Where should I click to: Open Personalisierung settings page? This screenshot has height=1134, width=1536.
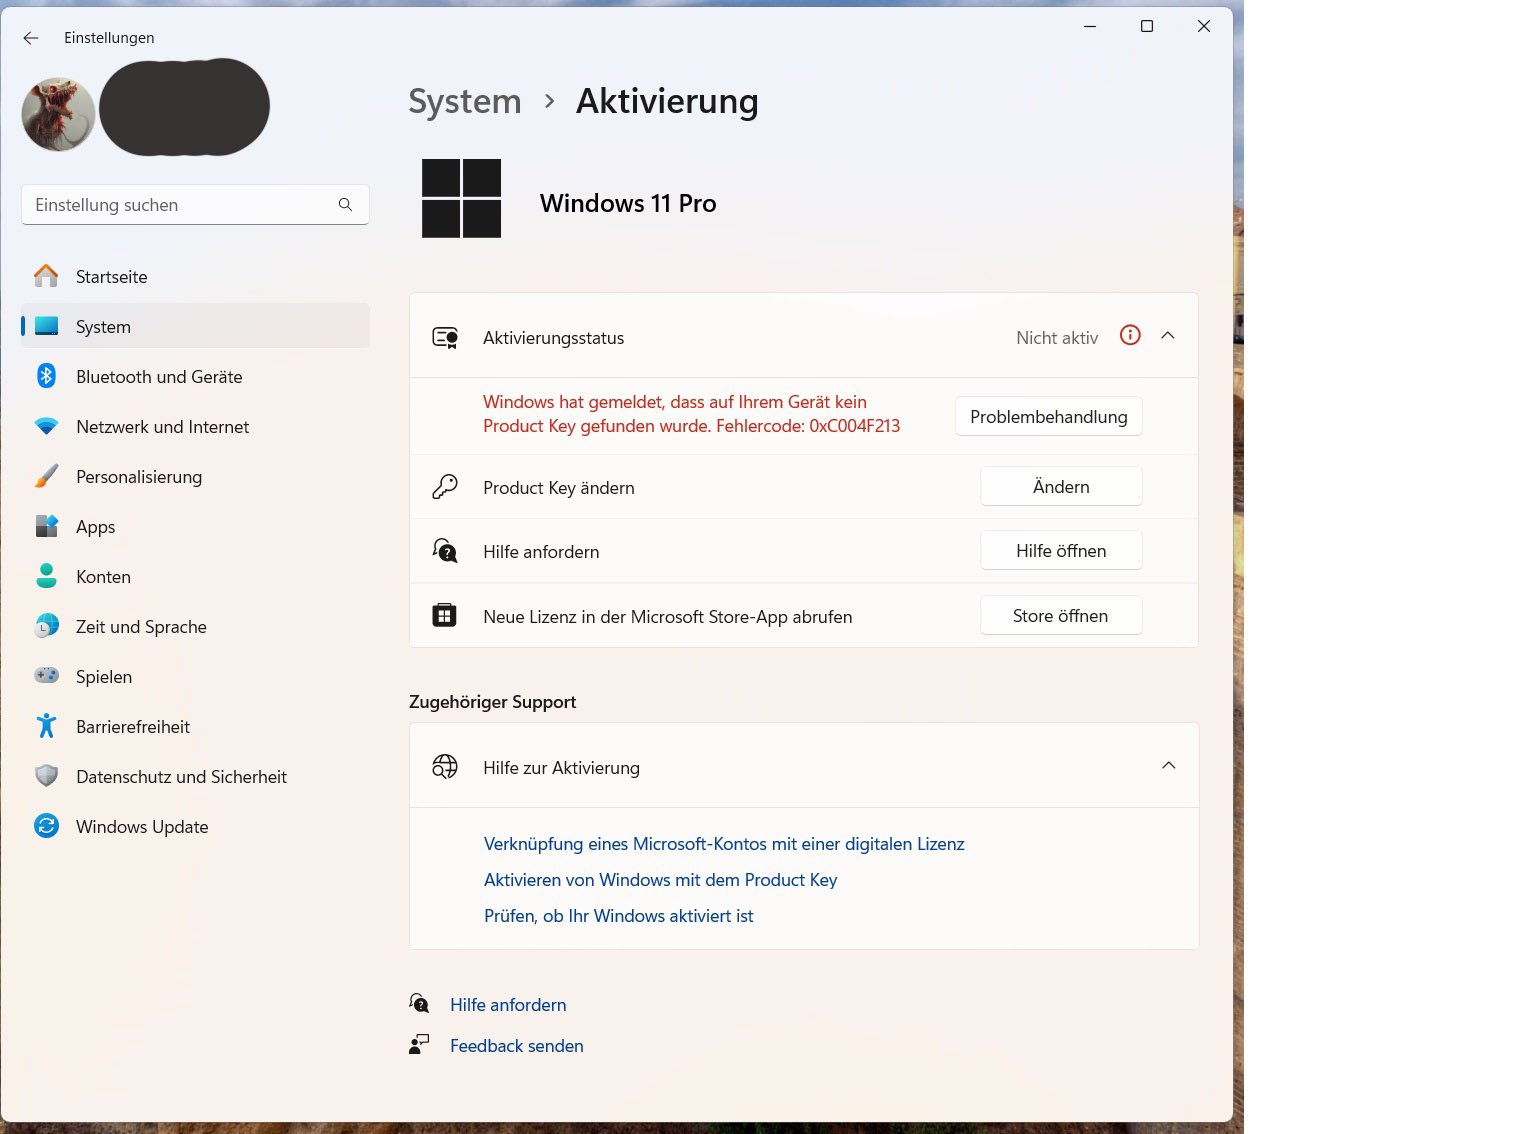pos(195,477)
